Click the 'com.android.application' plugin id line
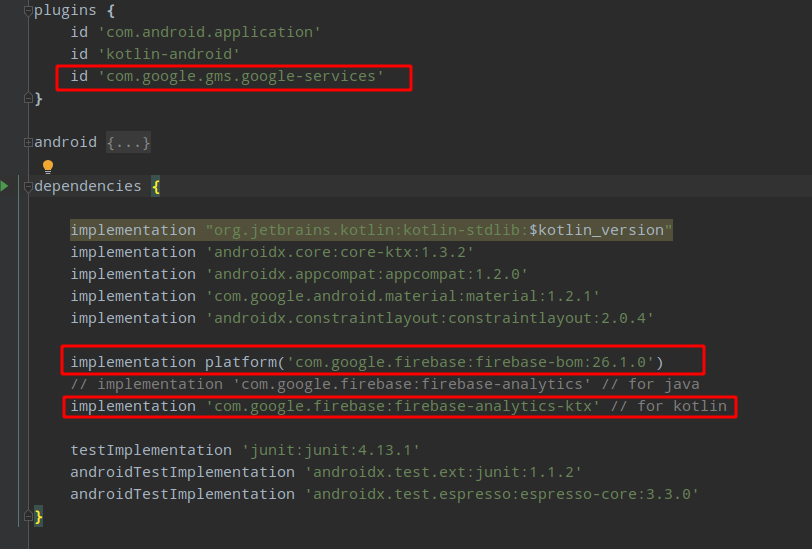812x549 pixels. (196, 32)
